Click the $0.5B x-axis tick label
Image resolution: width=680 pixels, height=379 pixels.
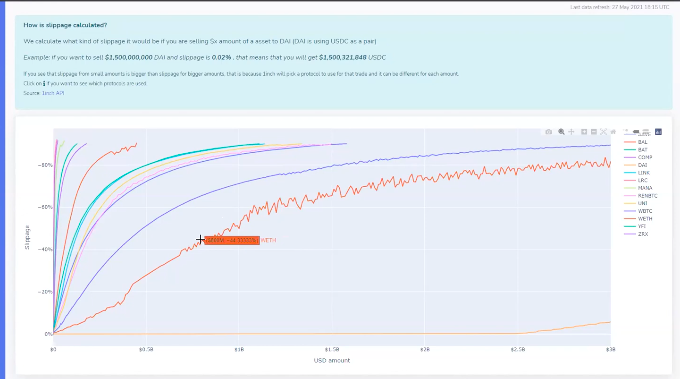click(x=146, y=350)
